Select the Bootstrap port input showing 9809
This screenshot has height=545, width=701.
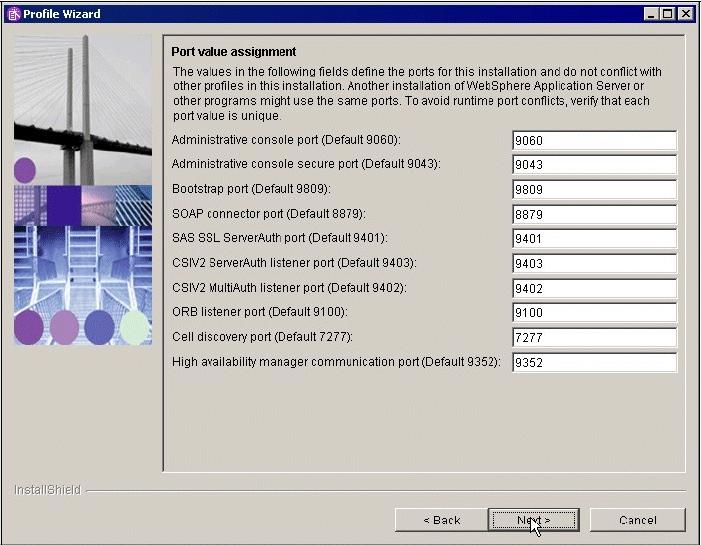tap(594, 190)
